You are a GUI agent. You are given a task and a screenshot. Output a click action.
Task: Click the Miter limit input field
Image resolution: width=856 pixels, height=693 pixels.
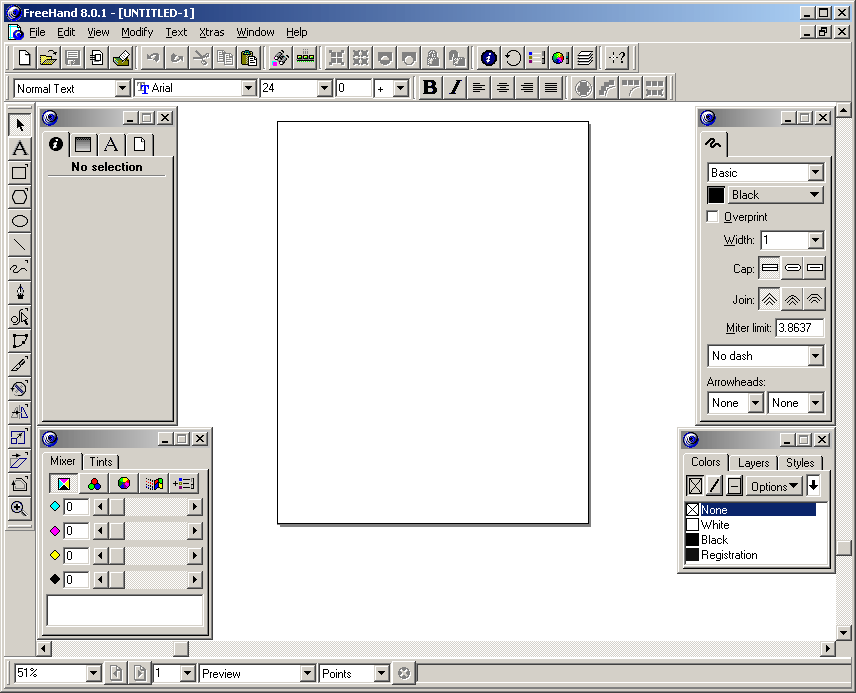(x=799, y=328)
